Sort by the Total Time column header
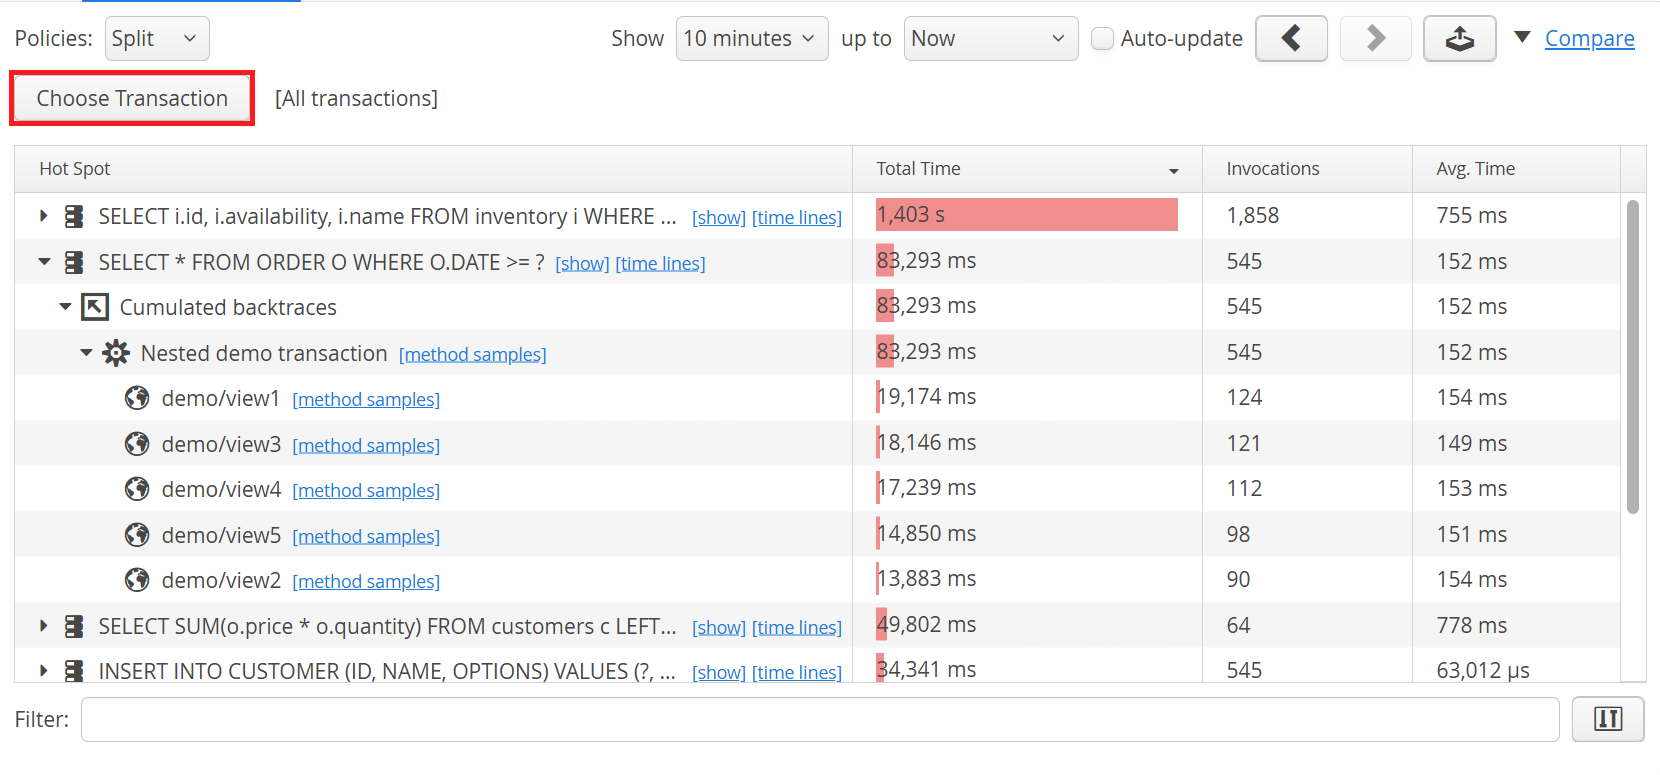The image size is (1660, 775). click(x=1027, y=169)
